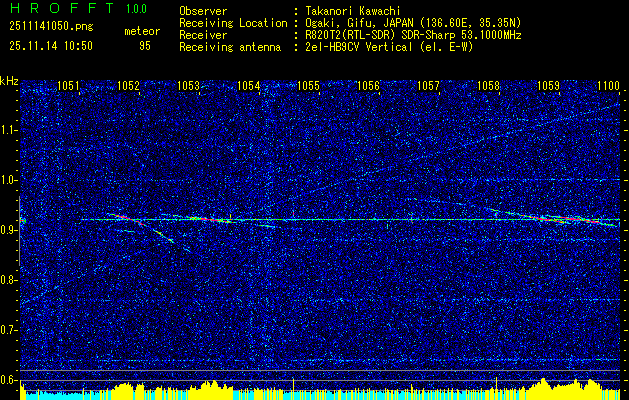Click the 'Receiver' field label
The height and width of the screenshot is (400, 629).
203,35
